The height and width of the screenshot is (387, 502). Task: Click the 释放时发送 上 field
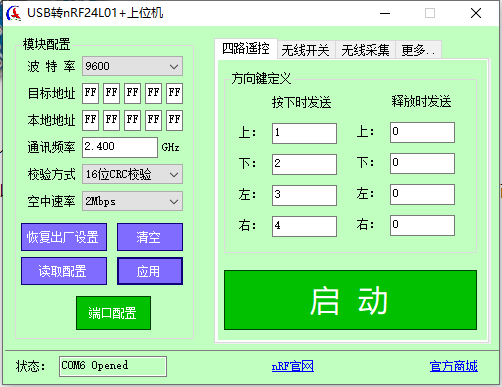(x=422, y=132)
